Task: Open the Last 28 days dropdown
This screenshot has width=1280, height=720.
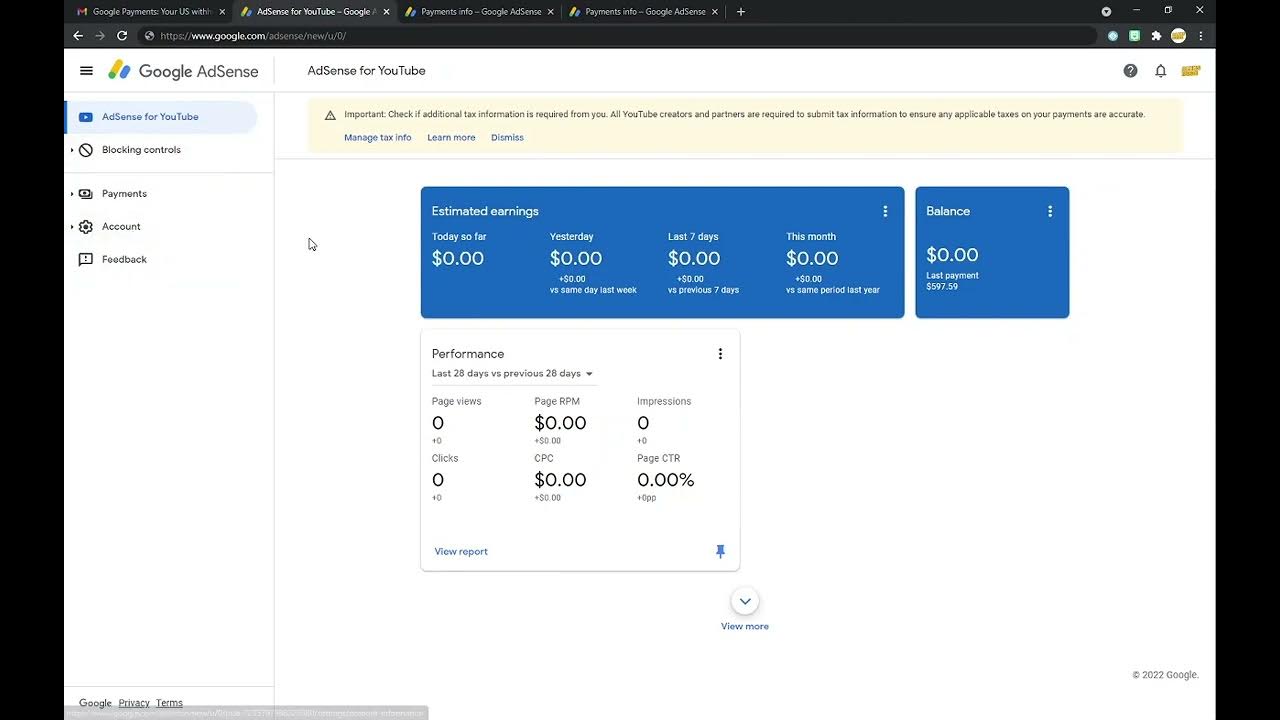Action: pos(512,374)
